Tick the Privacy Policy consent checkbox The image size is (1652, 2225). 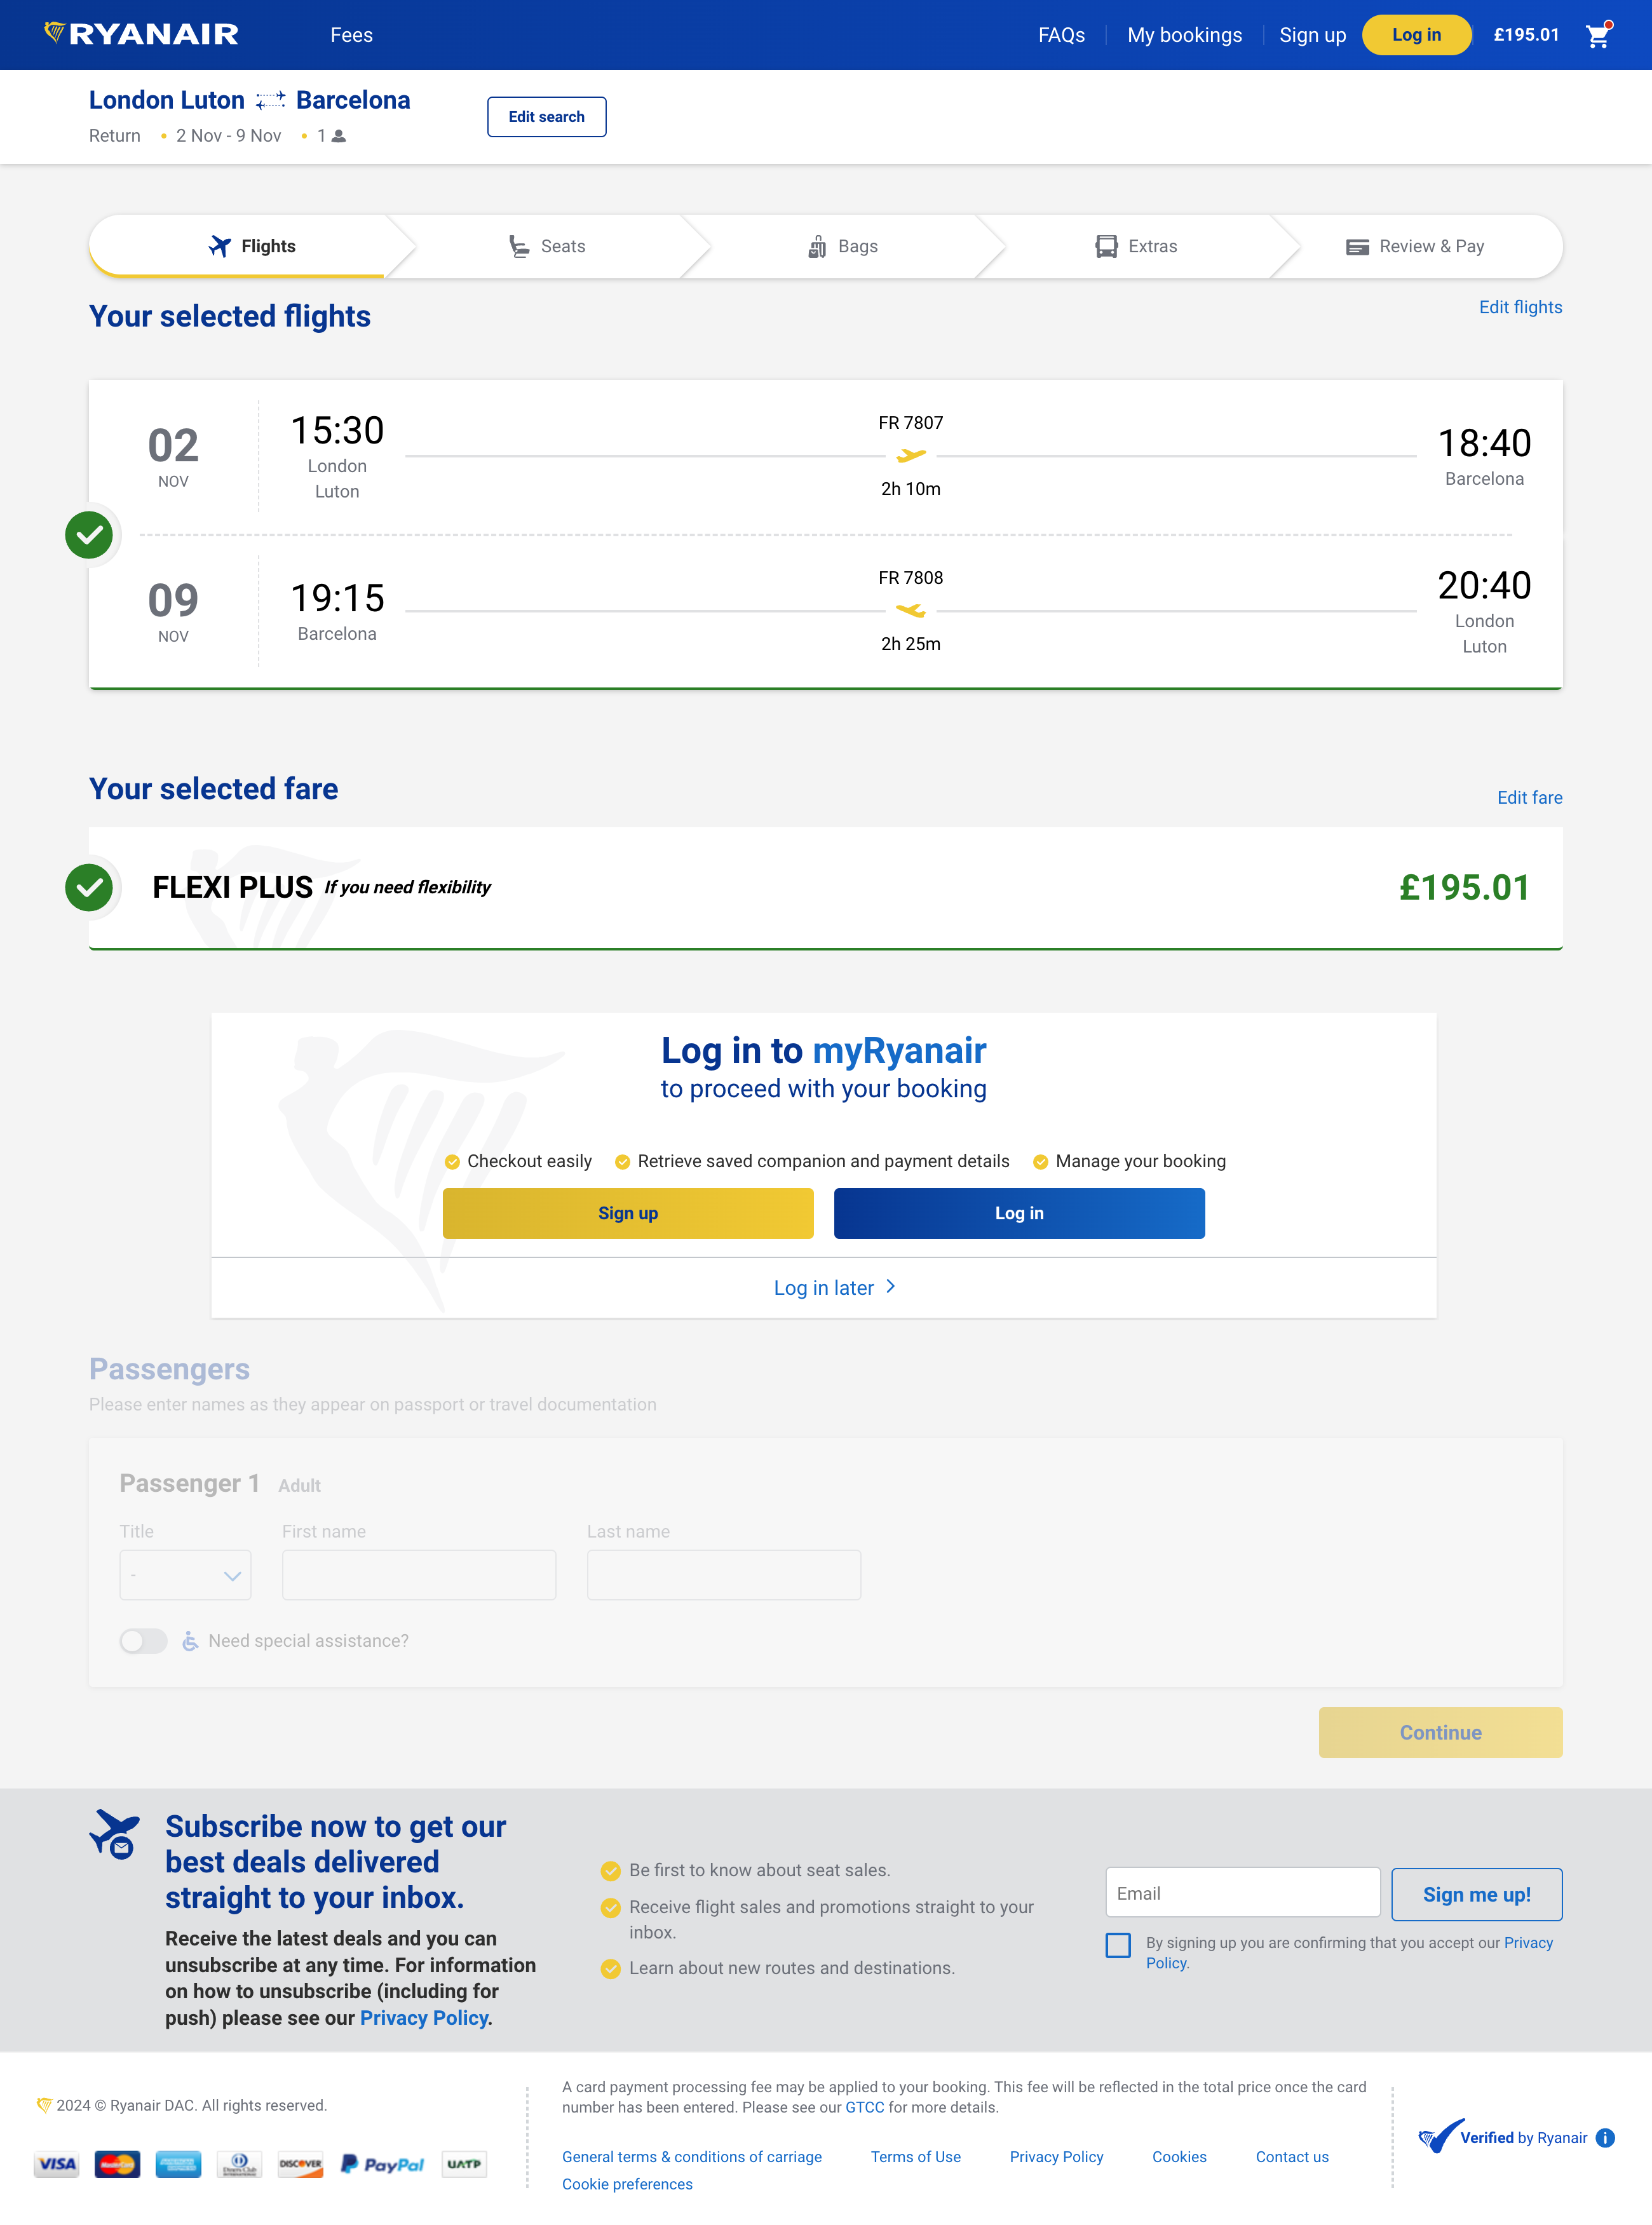click(x=1118, y=1944)
